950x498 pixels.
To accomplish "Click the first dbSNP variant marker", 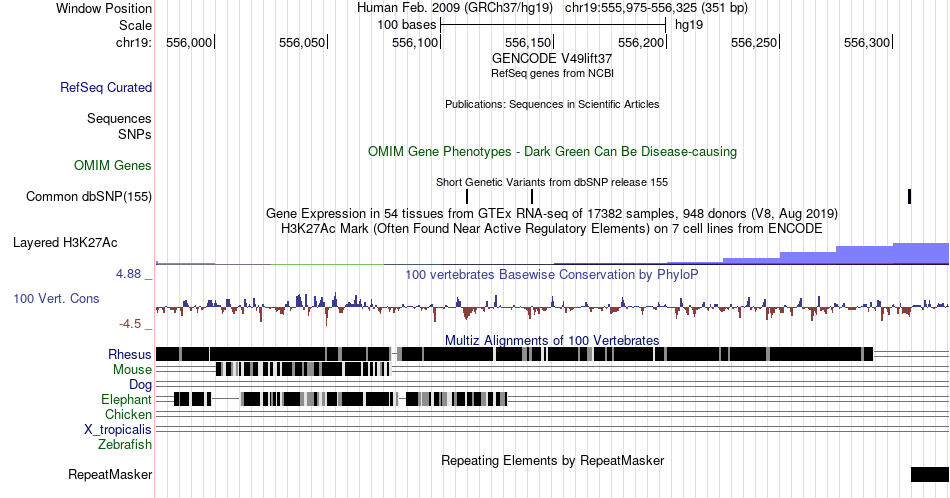I will [467, 196].
